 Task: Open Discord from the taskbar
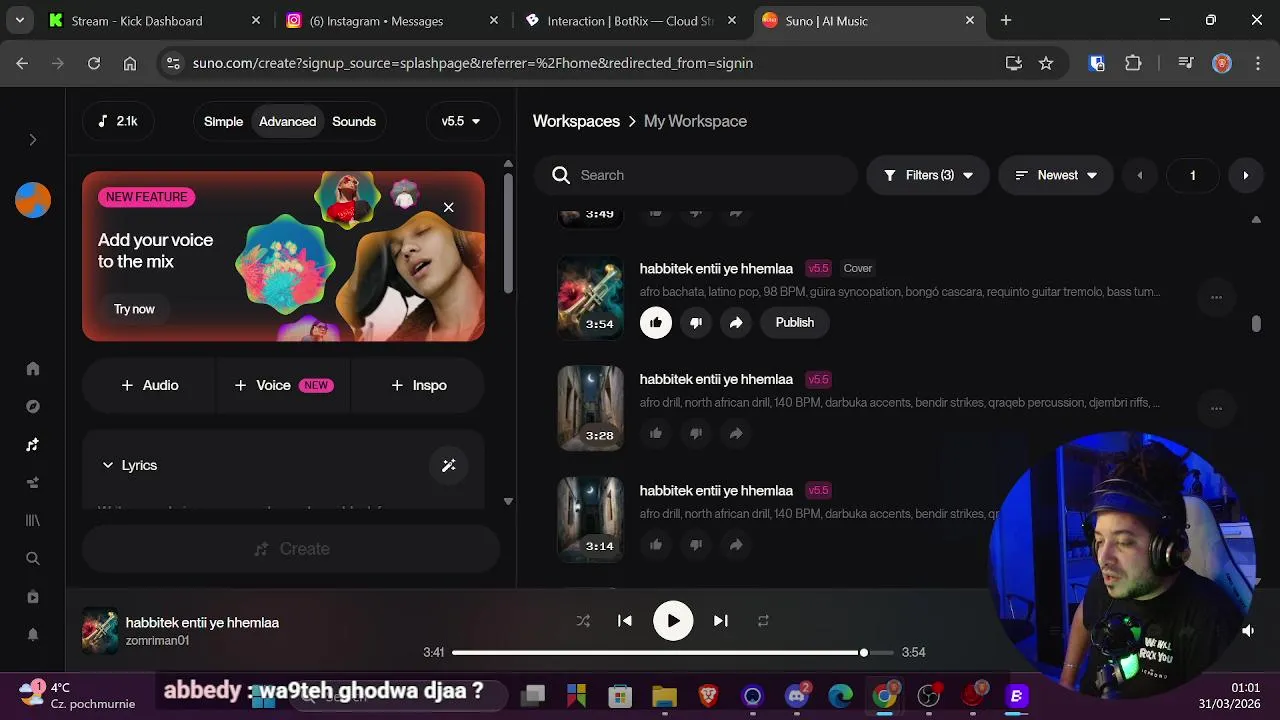pos(797,696)
